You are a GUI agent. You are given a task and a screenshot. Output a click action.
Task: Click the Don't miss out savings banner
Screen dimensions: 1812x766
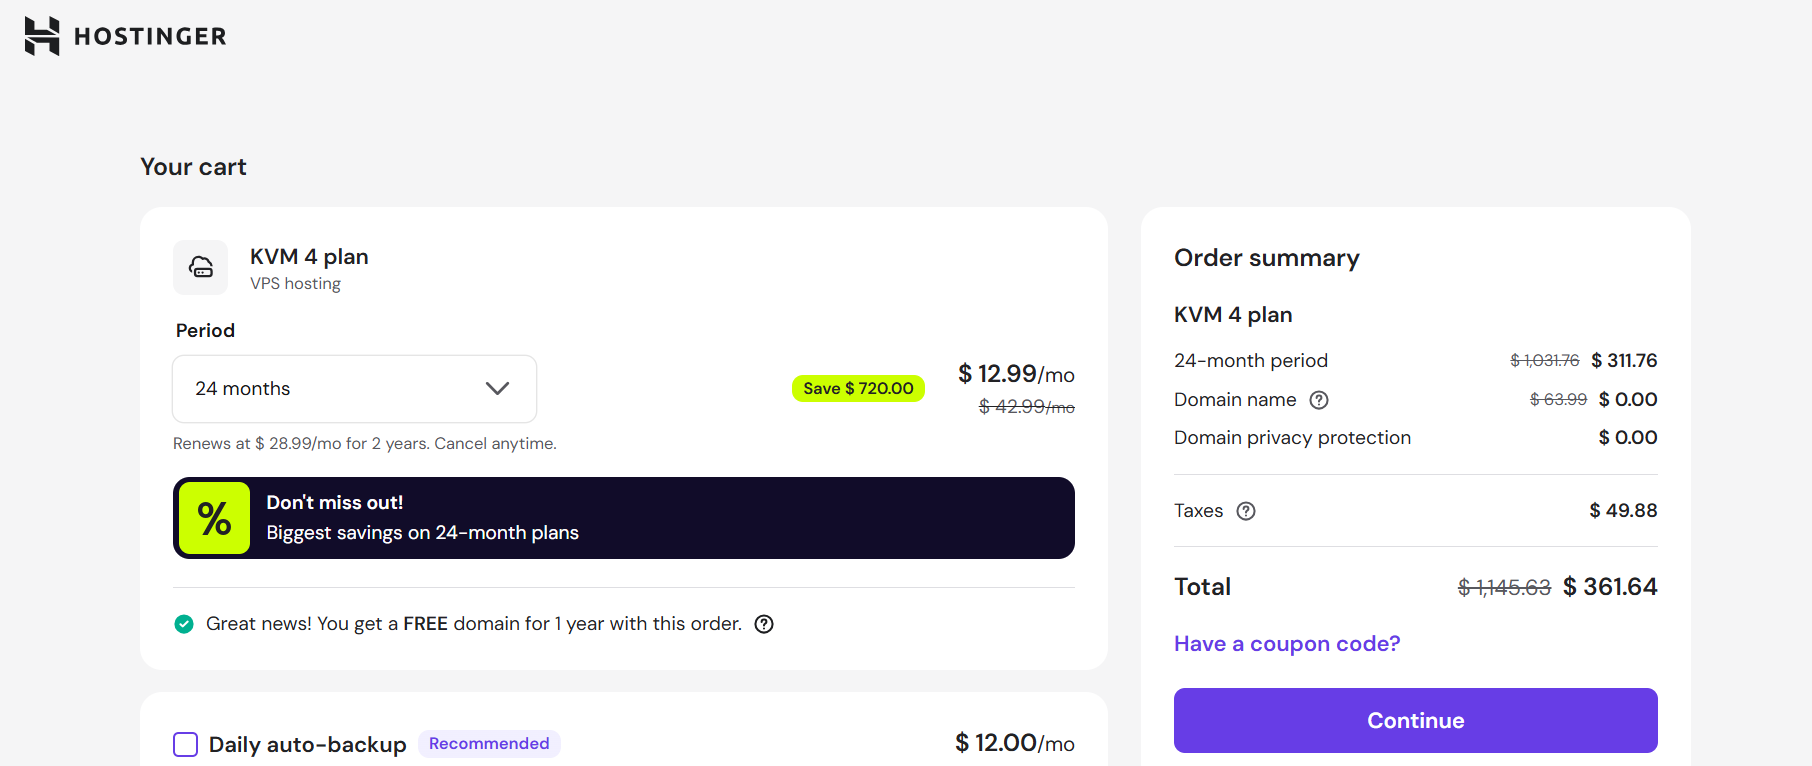click(x=624, y=518)
